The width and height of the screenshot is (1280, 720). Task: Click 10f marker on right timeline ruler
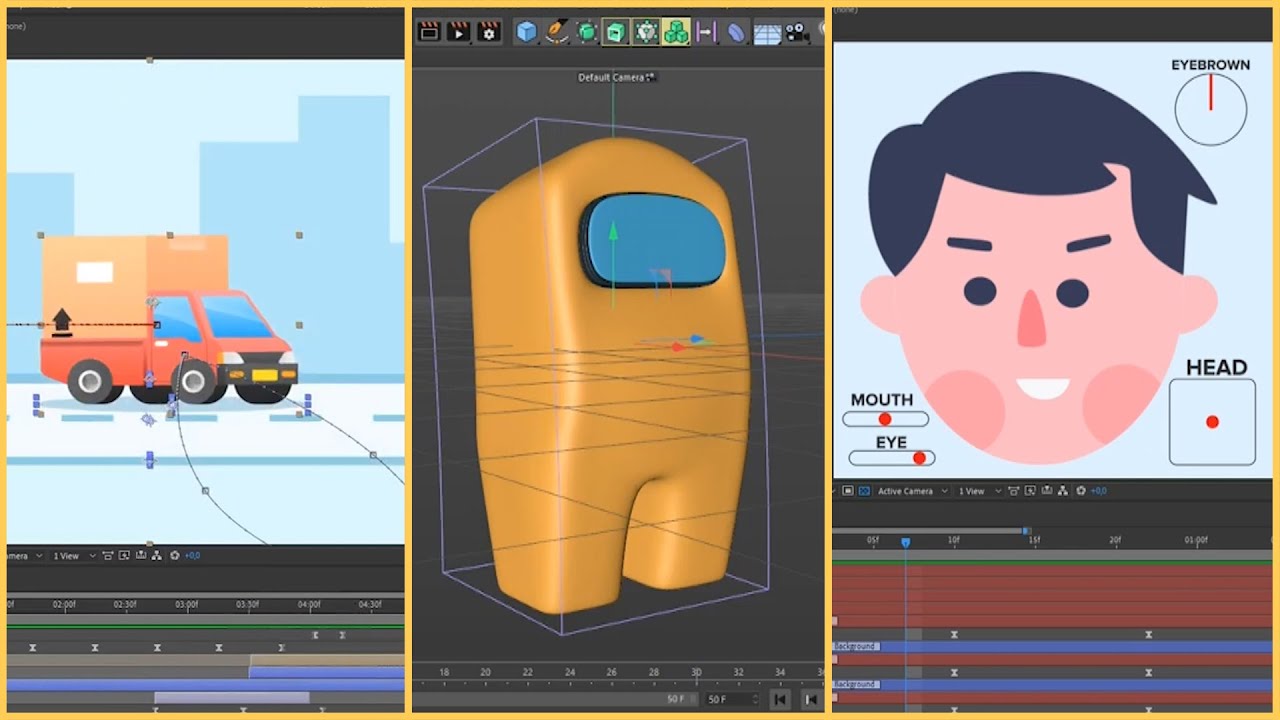click(954, 540)
